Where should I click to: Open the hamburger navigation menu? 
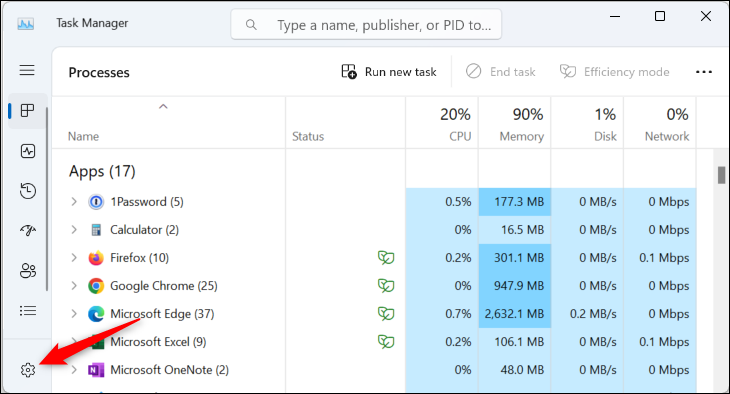(27, 70)
